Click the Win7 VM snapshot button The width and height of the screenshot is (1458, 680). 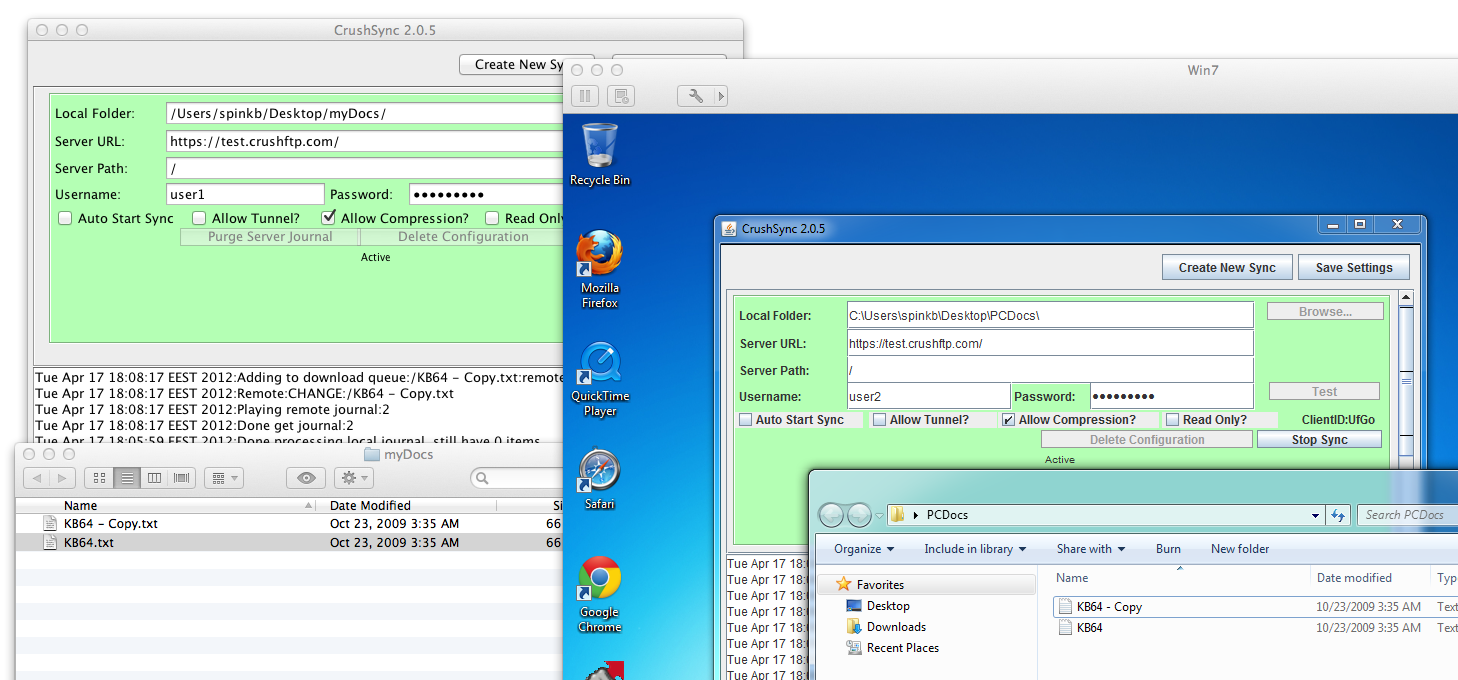621,96
